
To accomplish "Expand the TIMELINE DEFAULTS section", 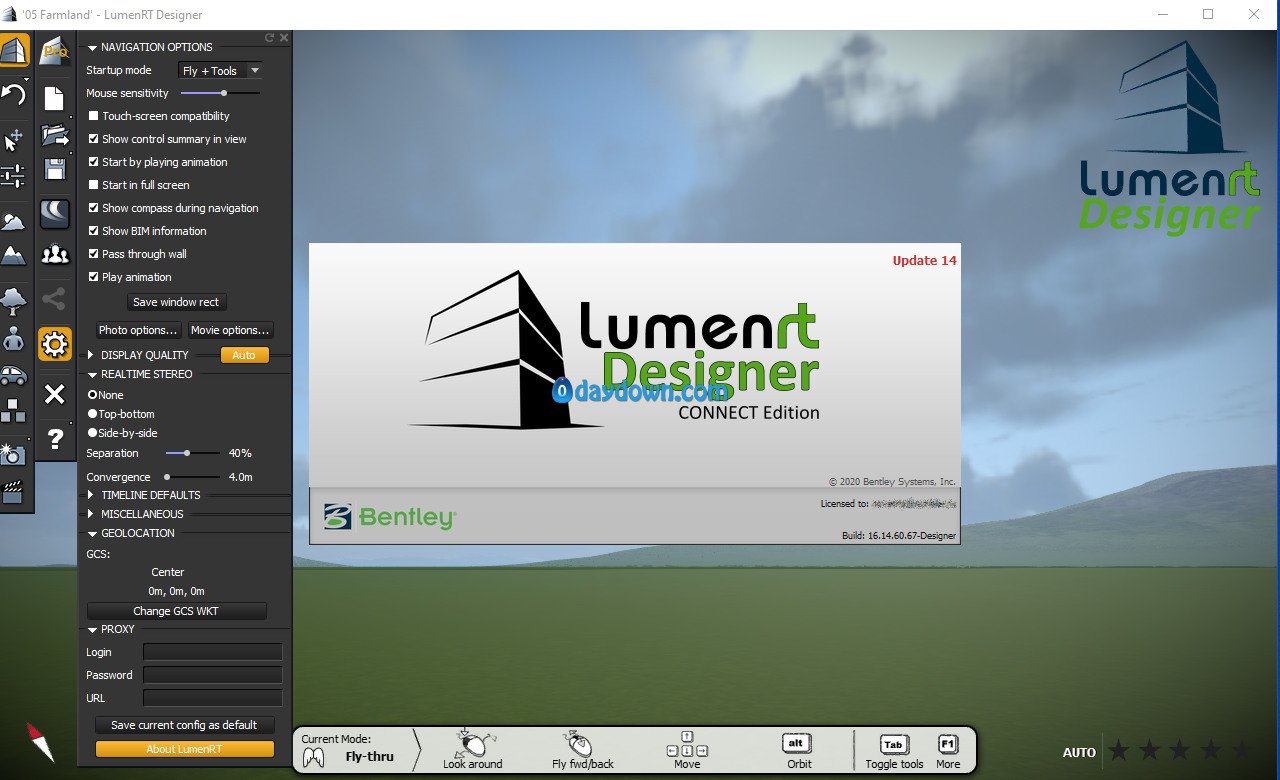I will click(92, 495).
